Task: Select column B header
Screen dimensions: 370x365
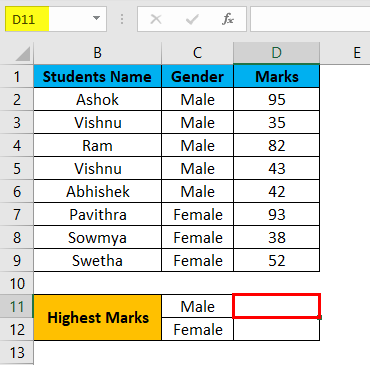Action: 97,53
